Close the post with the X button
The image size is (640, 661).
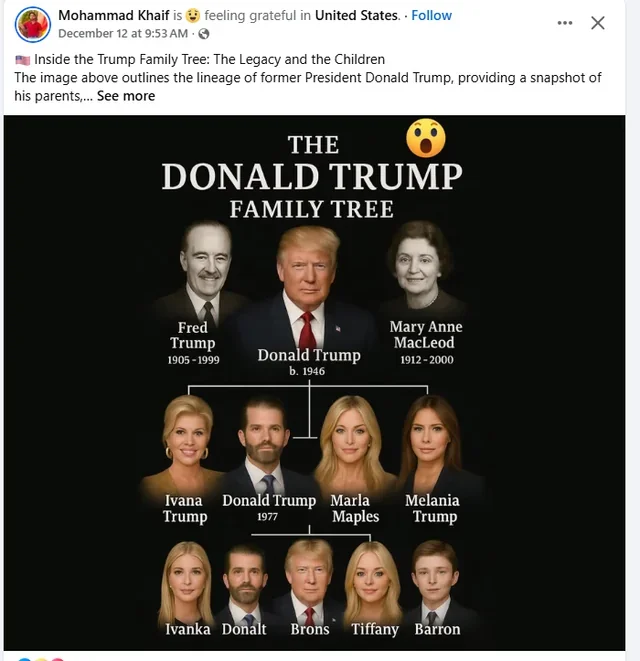pyautogui.click(x=598, y=23)
